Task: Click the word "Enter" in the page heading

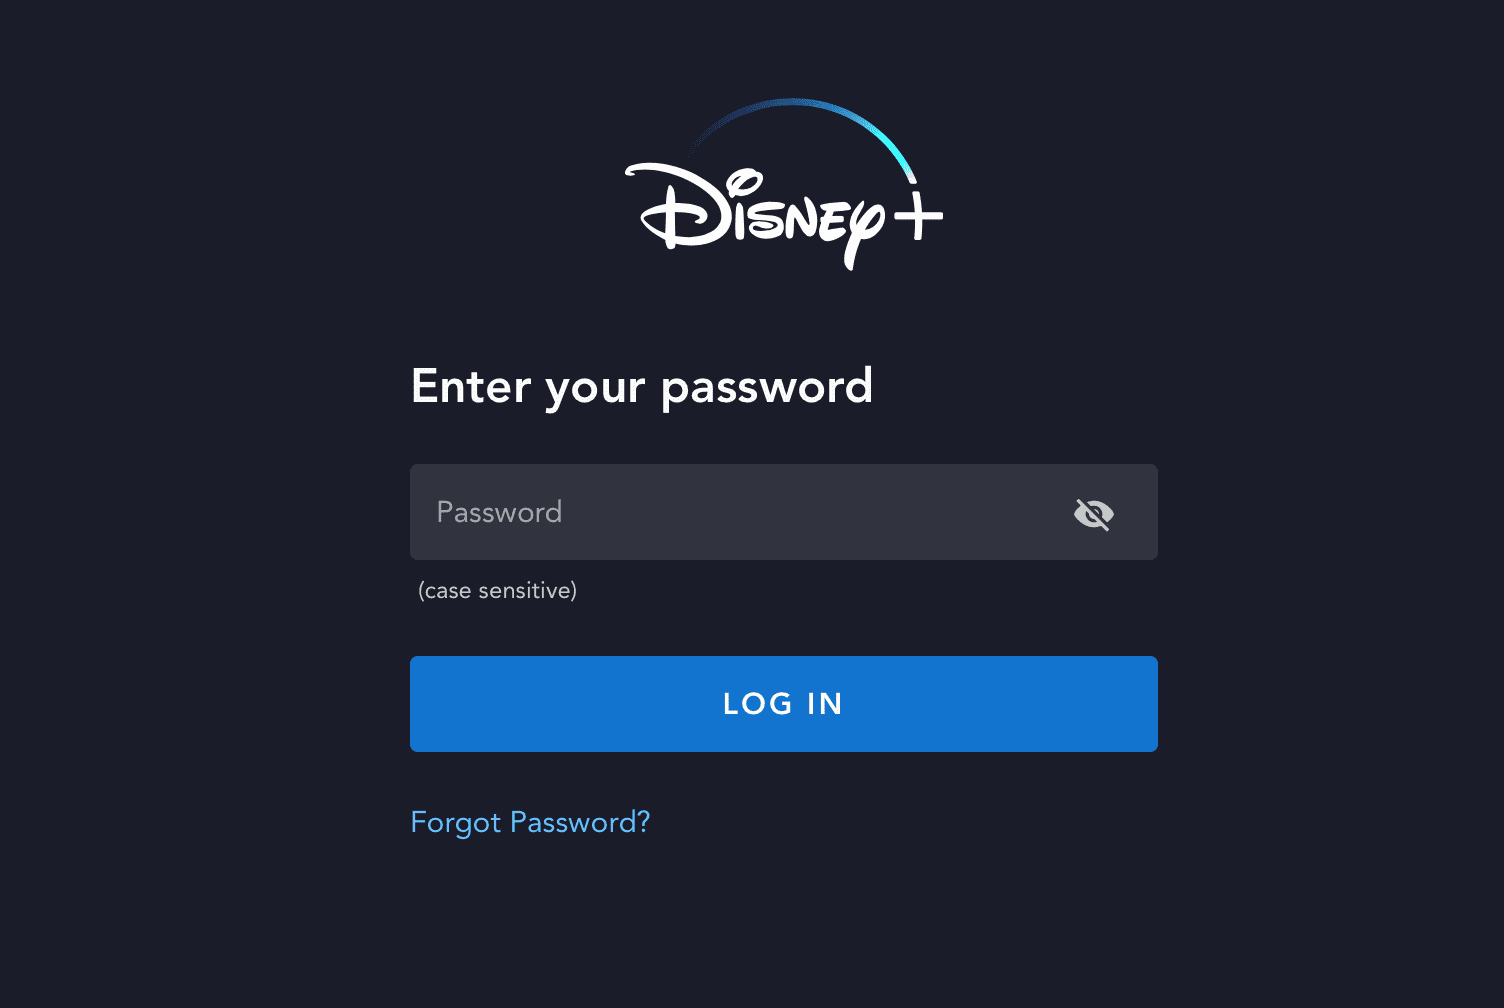Action: pos(471,386)
